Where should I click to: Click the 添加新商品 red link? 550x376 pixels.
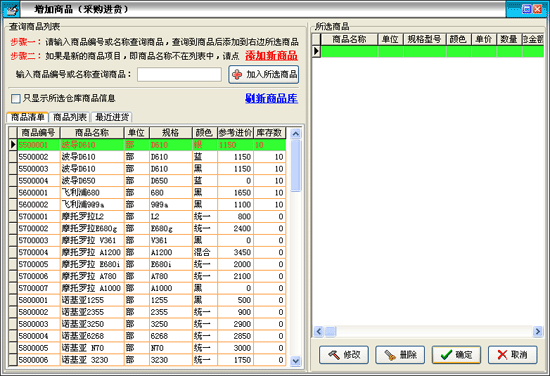pos(271,56)
